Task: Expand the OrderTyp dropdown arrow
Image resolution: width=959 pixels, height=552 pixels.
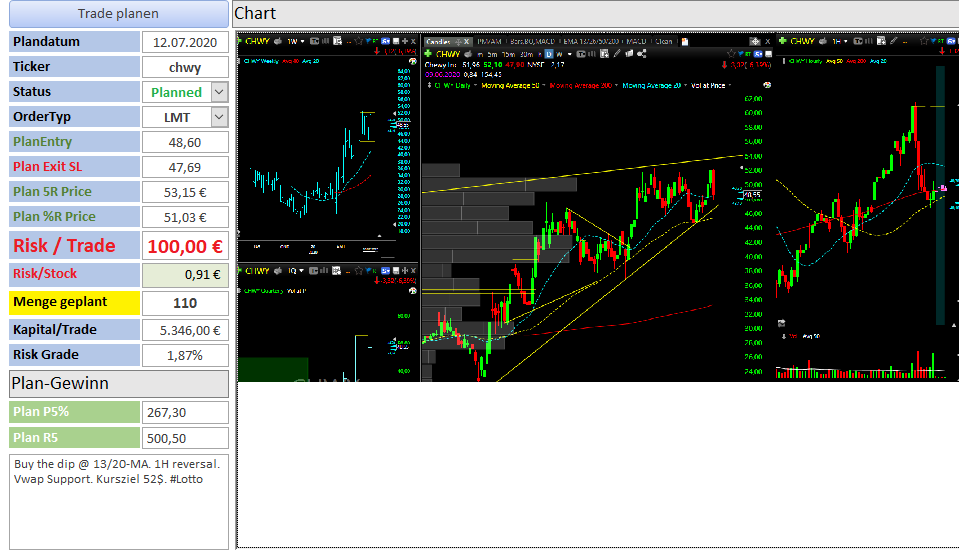Action: 219,117
